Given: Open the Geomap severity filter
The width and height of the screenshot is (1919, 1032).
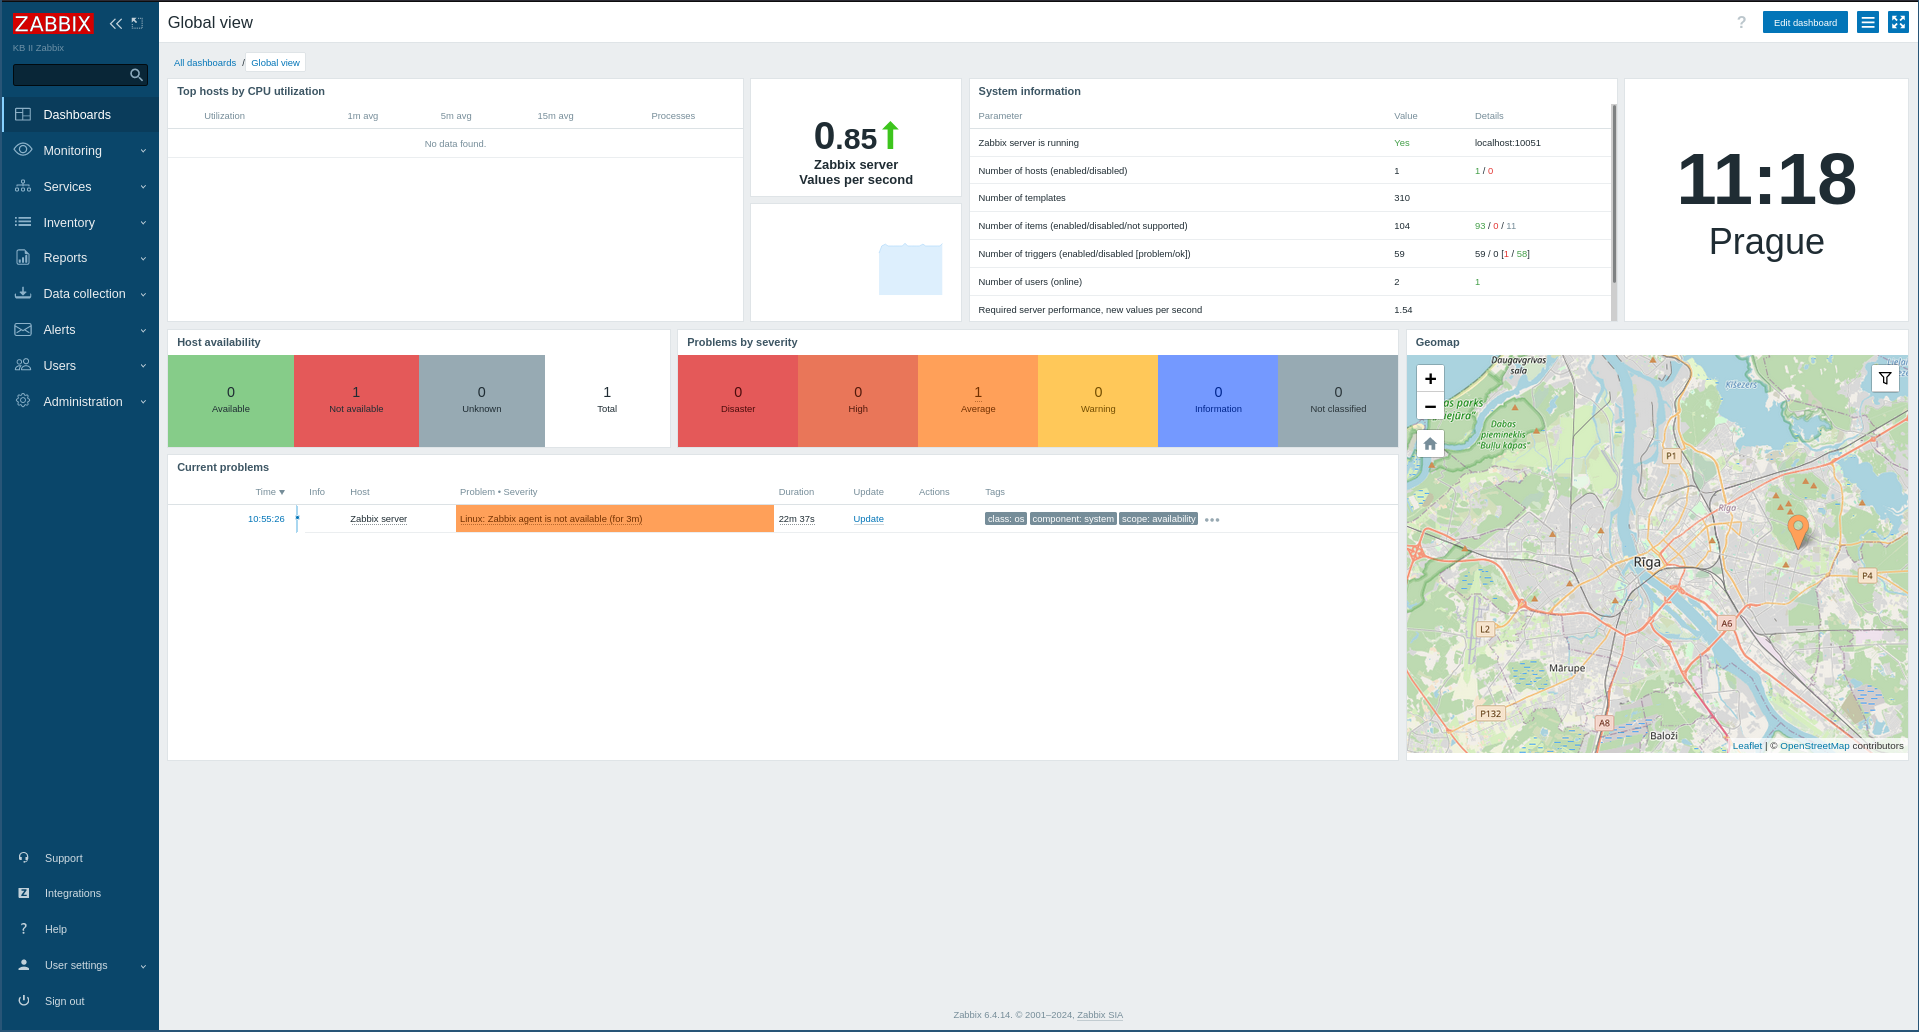Looking at the screenshot, I should (x=1884, y=378).
